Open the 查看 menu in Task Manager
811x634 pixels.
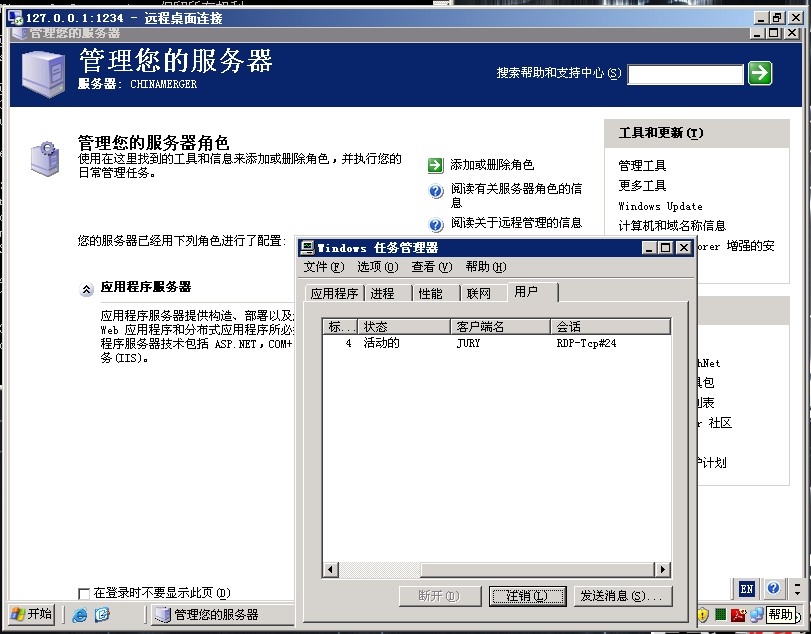click(431, 267)
